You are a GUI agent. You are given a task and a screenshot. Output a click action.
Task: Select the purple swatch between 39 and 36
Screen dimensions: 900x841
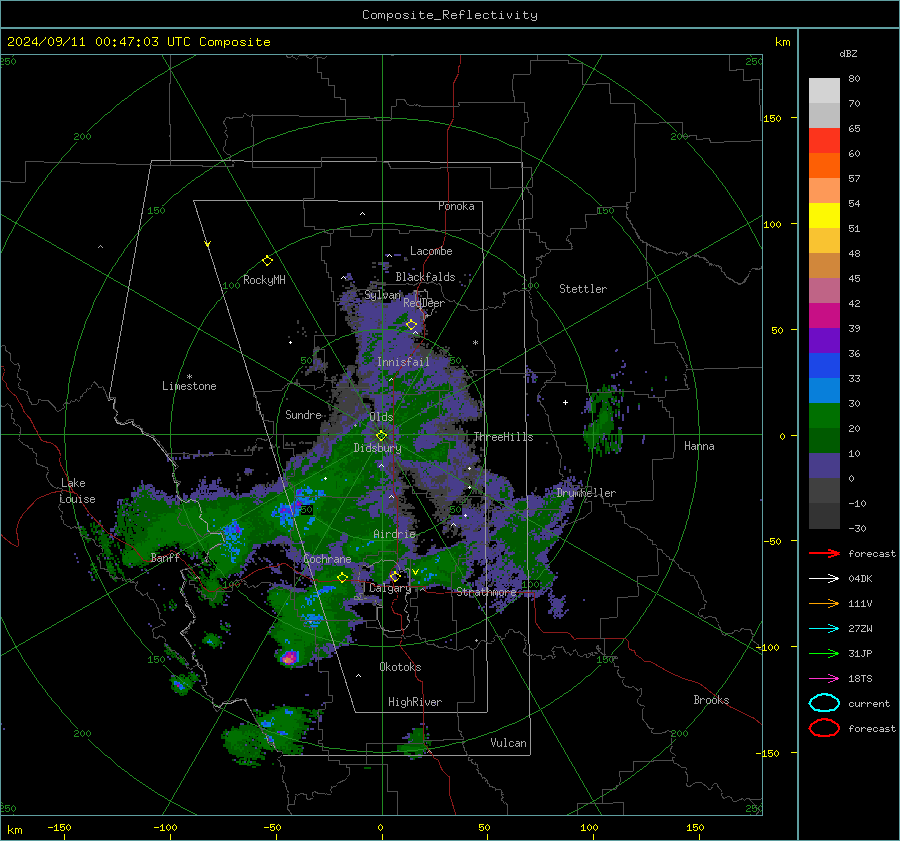coord(824,341)
